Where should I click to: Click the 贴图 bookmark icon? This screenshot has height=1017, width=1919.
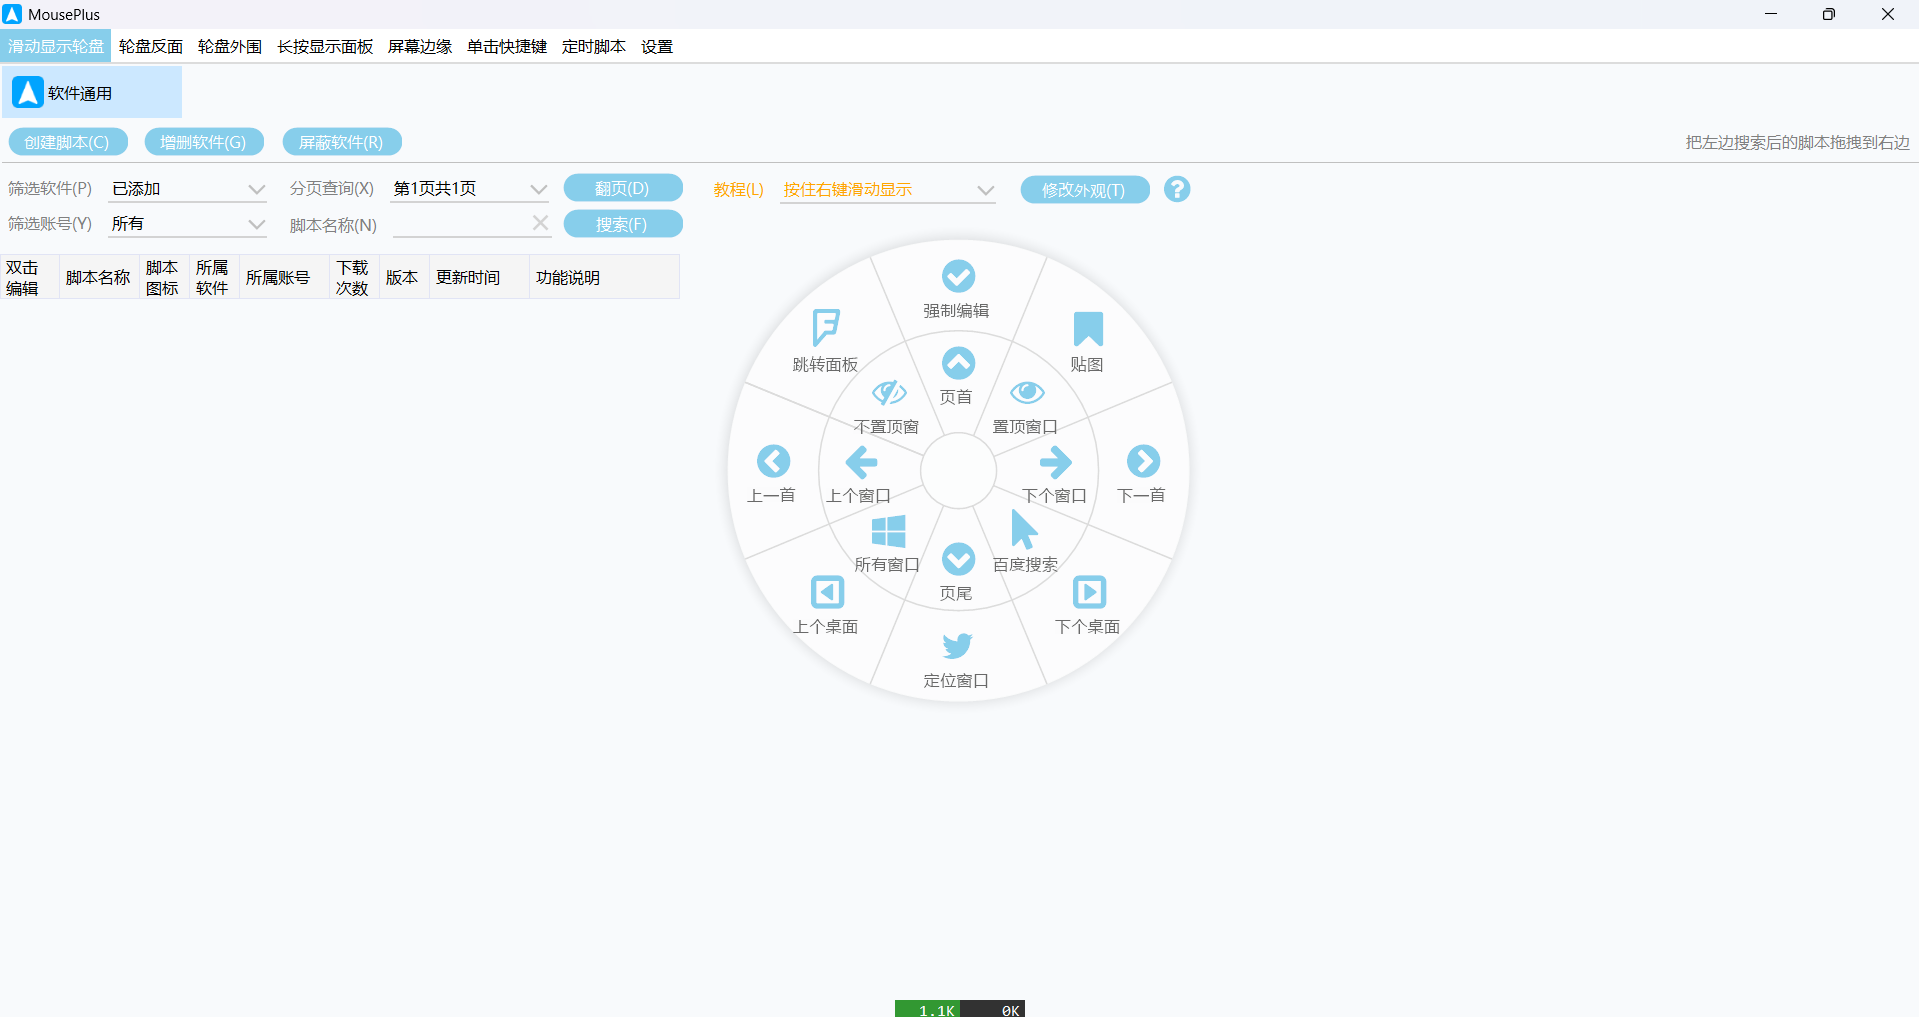click(x=1087, y=329)
